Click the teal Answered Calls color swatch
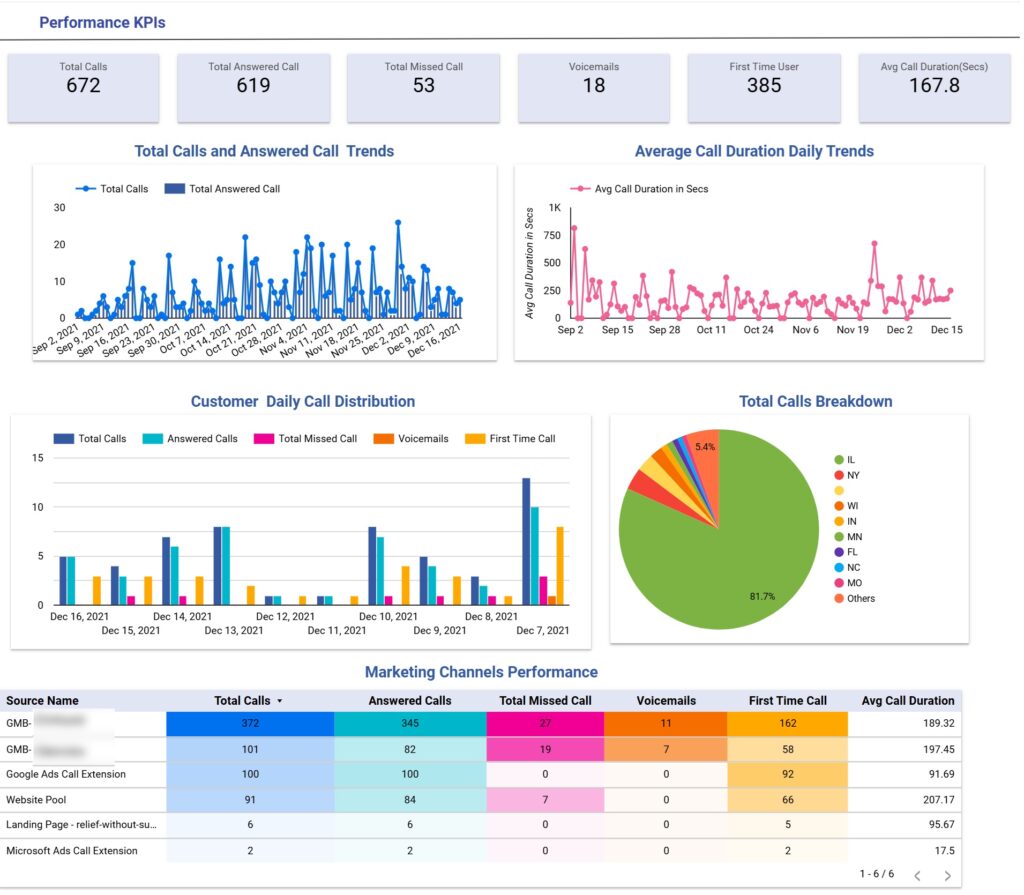The image size is (1024, 895). click(149, 438)
